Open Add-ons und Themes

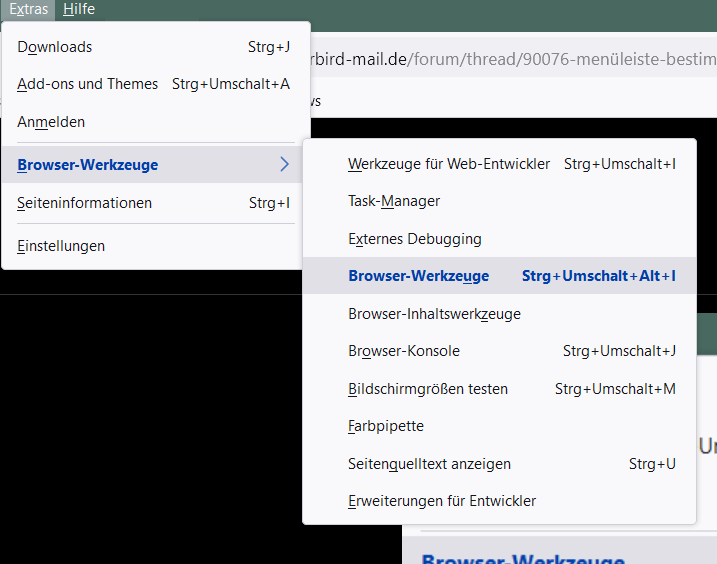(x=88, y=84)
